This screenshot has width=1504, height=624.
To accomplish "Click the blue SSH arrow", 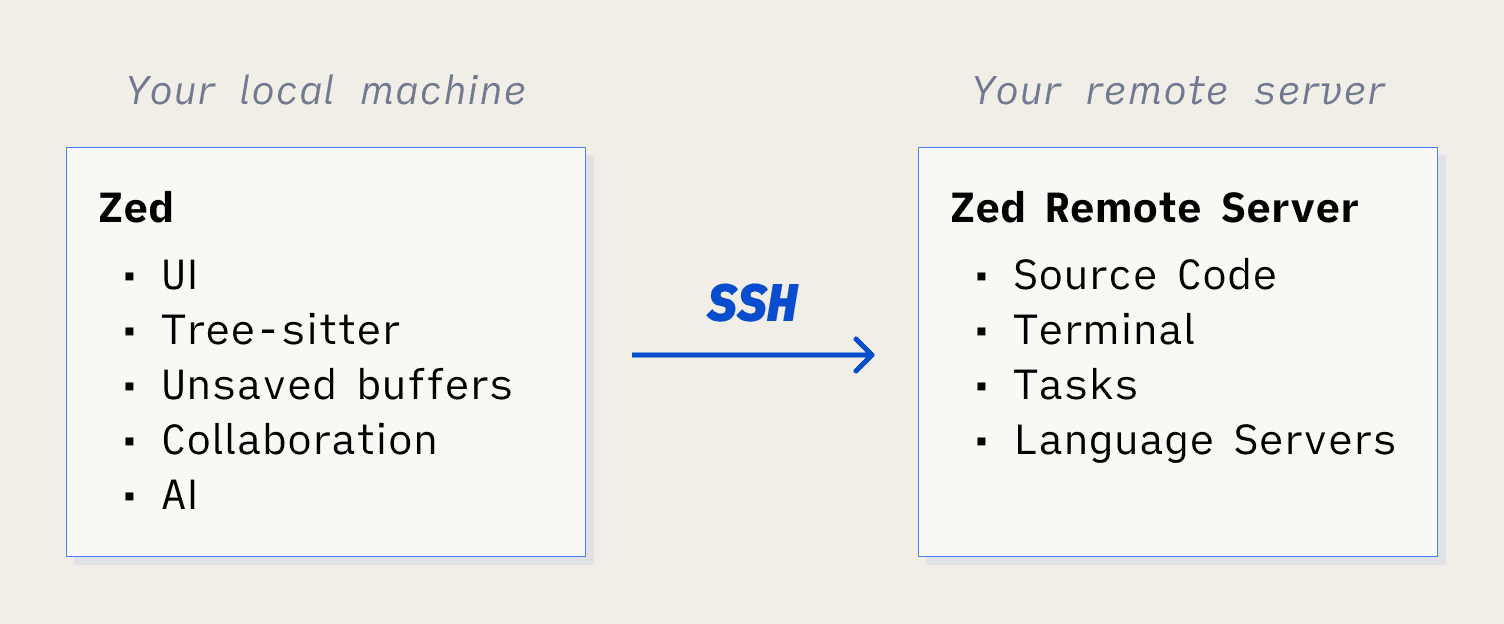I will (753, 354).
